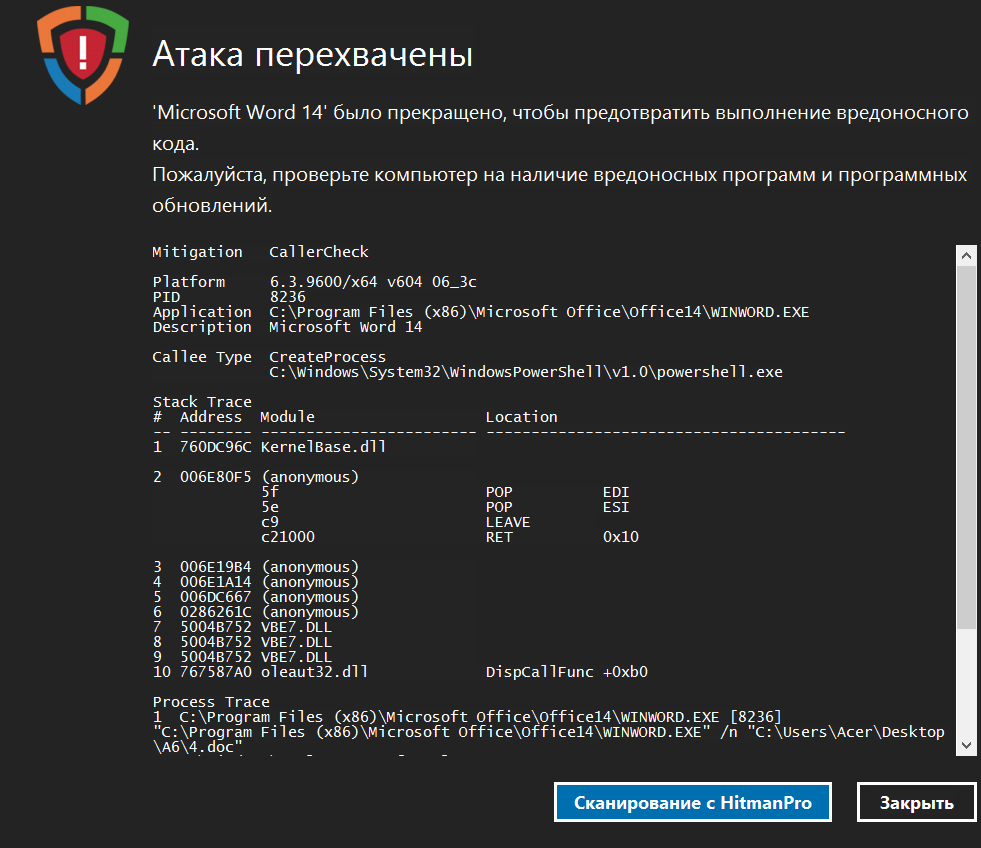
Task: Click the 'Stack Trace' header
Action: pyautogui.click(x=202, y=402)
